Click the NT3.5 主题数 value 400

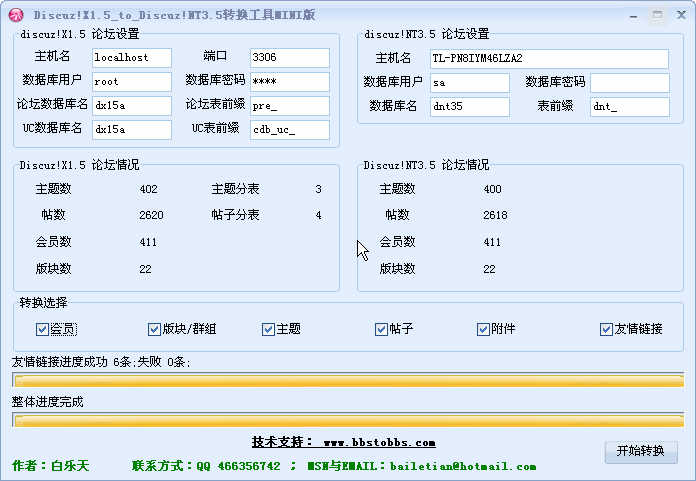click(493, 189)
